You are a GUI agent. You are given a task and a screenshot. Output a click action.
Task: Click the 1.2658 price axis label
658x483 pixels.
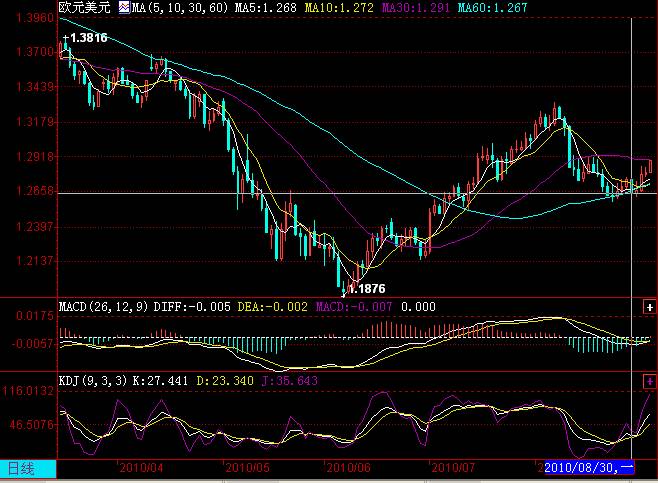point(35,191)
